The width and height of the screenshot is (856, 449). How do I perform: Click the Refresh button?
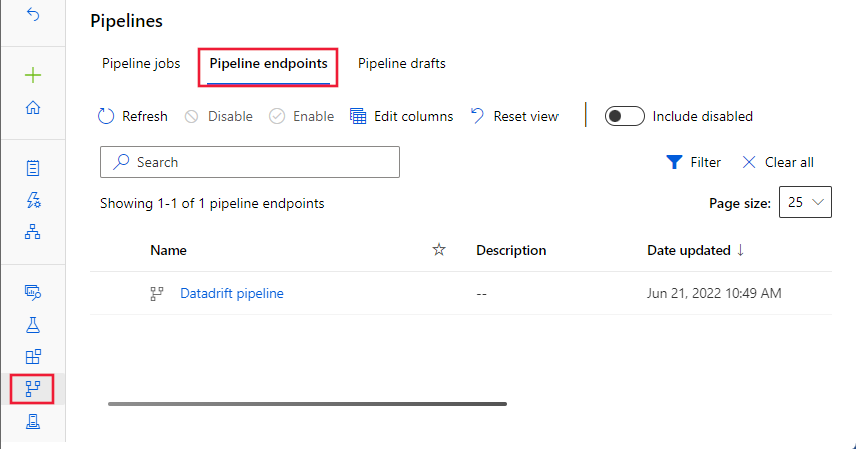click(133, 116)
